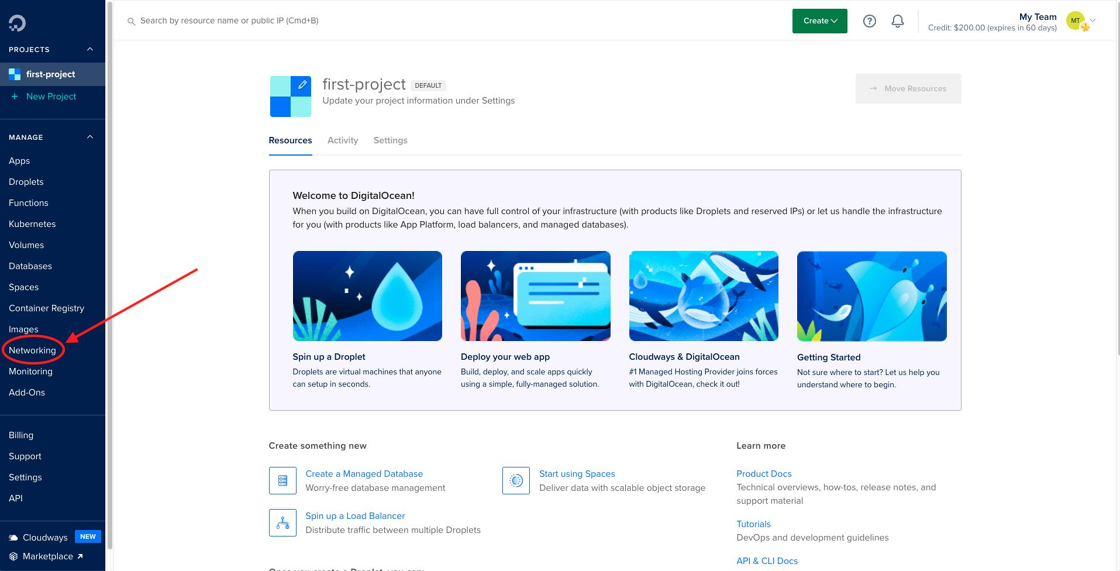
Task: Click the Credit: $200.00 text
Action: pyautogui.click(x=992, y=29)
